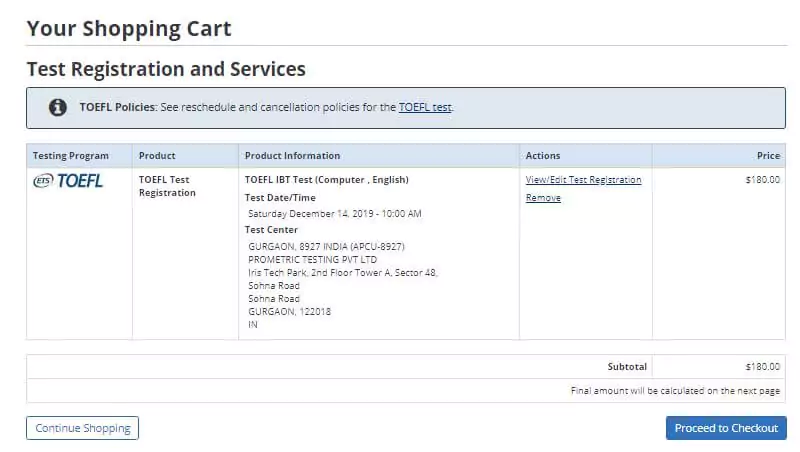Click the Your Shopping Cart heading
800x452 pixels.
[129, 28]
